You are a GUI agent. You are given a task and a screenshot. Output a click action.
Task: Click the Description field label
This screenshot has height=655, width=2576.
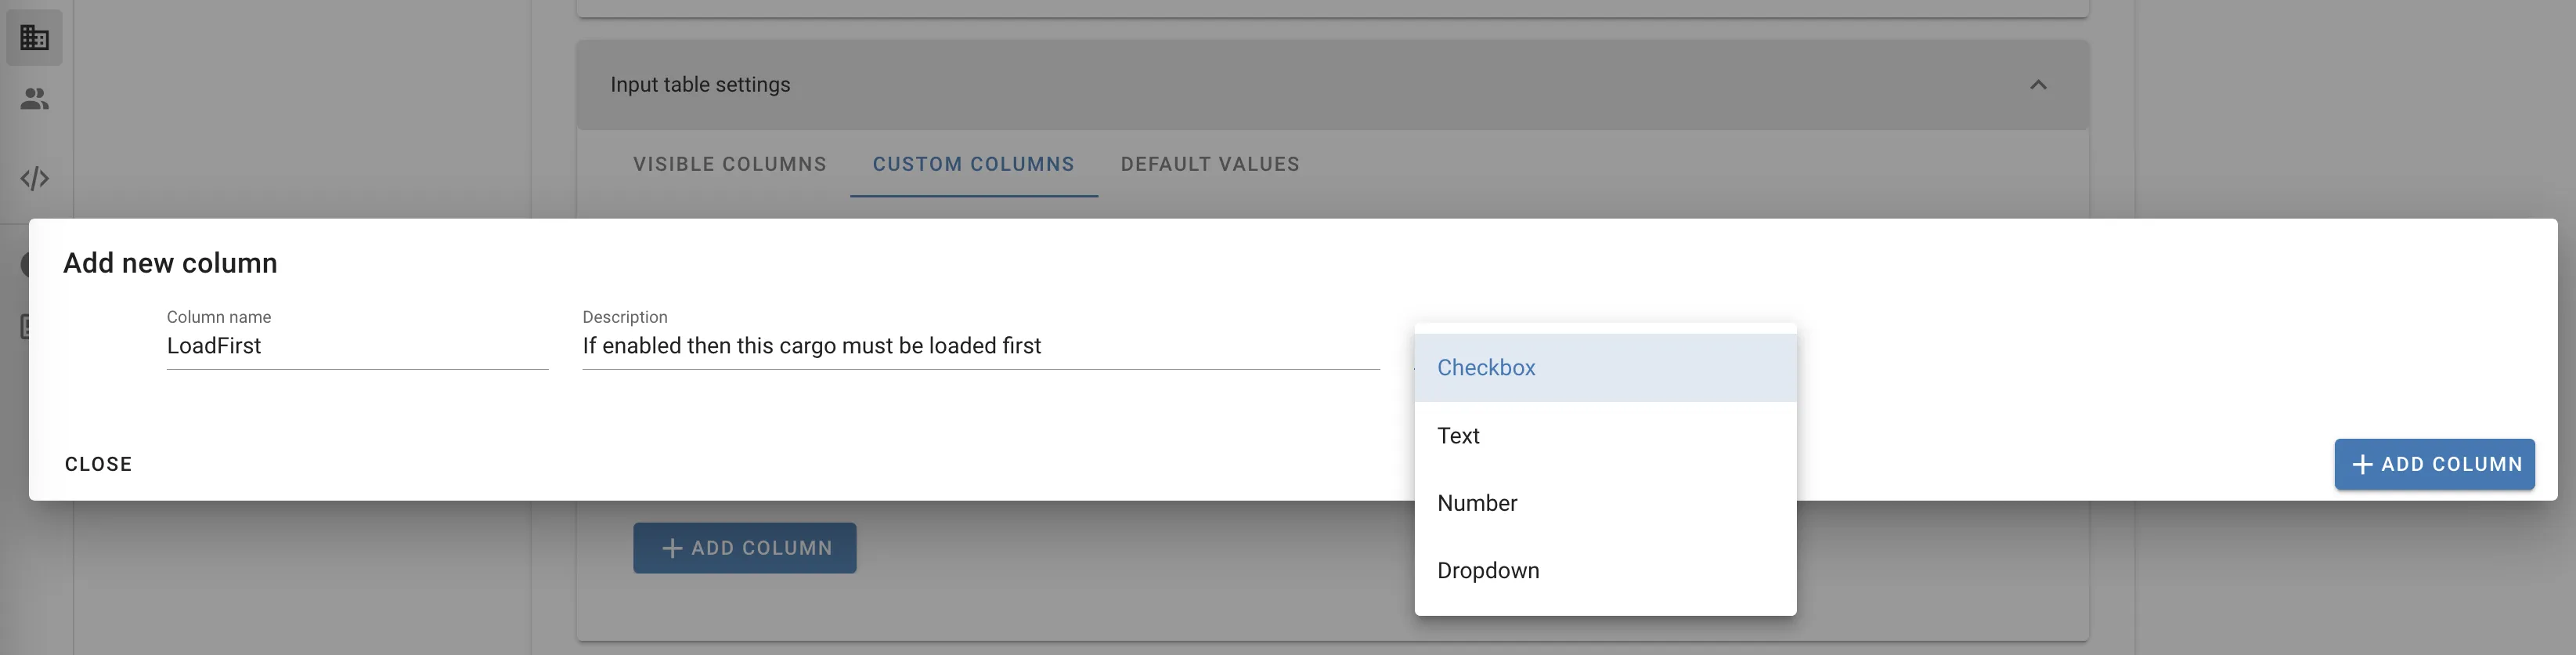(624, 317)
